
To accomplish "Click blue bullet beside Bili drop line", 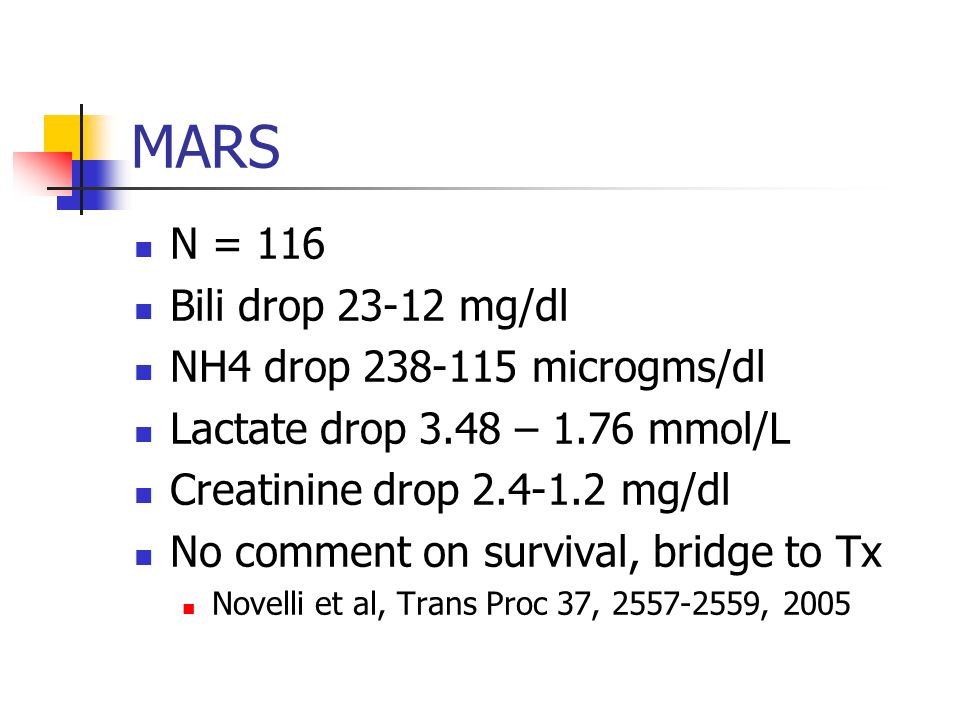I will coord(144,311).
